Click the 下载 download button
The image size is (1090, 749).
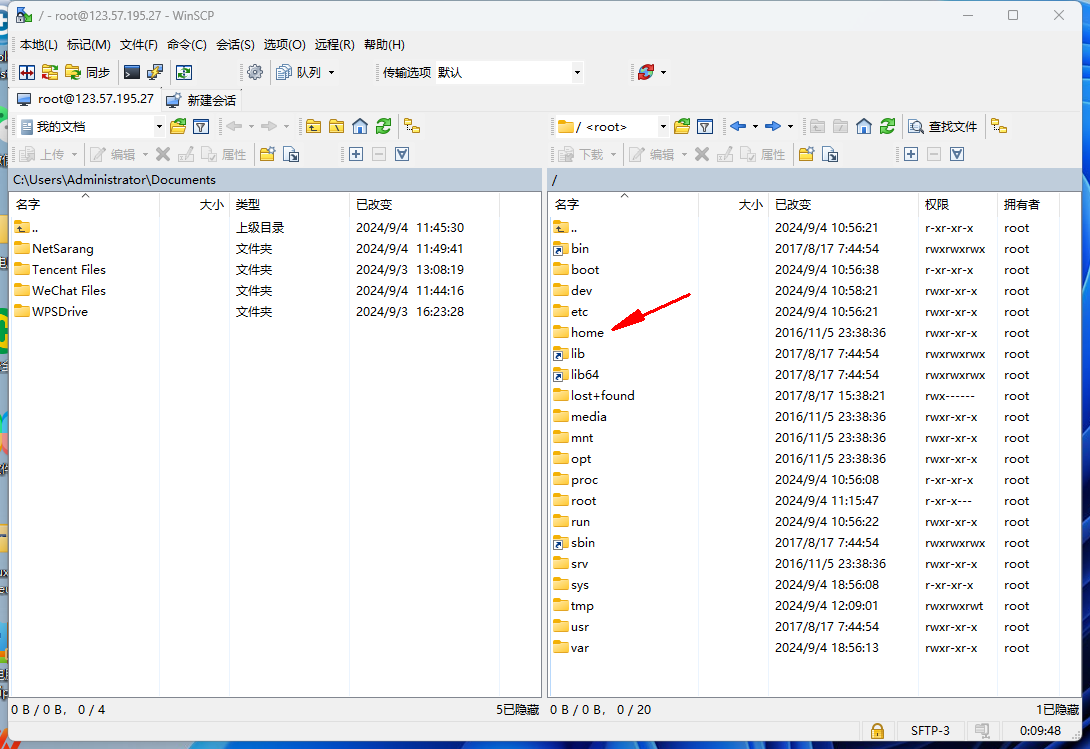click(x=581, y=154)
